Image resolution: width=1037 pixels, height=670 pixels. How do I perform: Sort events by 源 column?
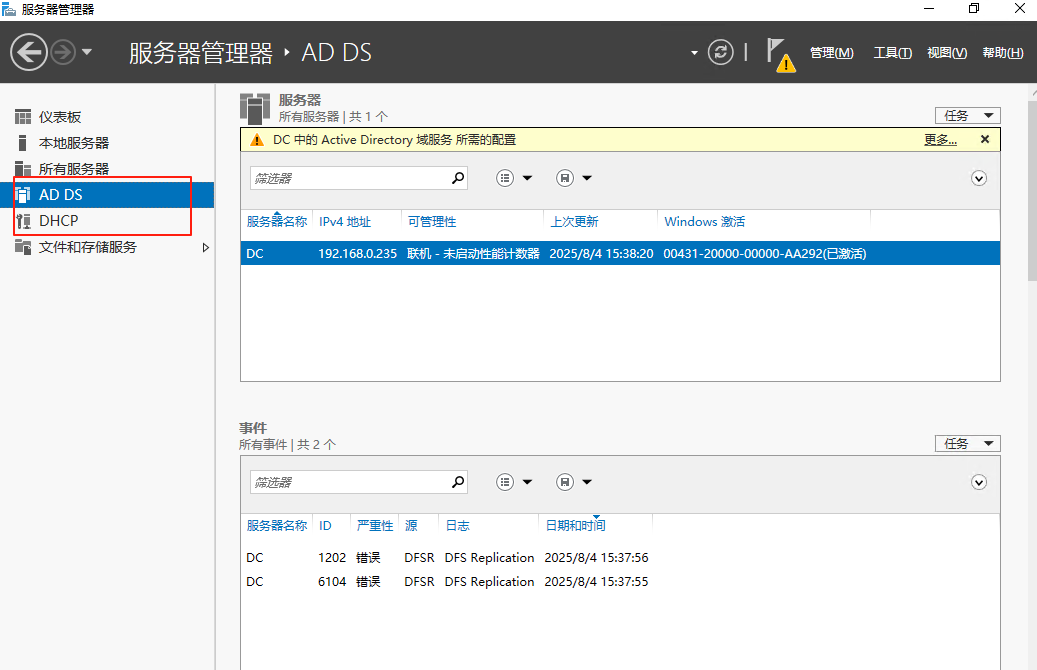click(411, 526)
